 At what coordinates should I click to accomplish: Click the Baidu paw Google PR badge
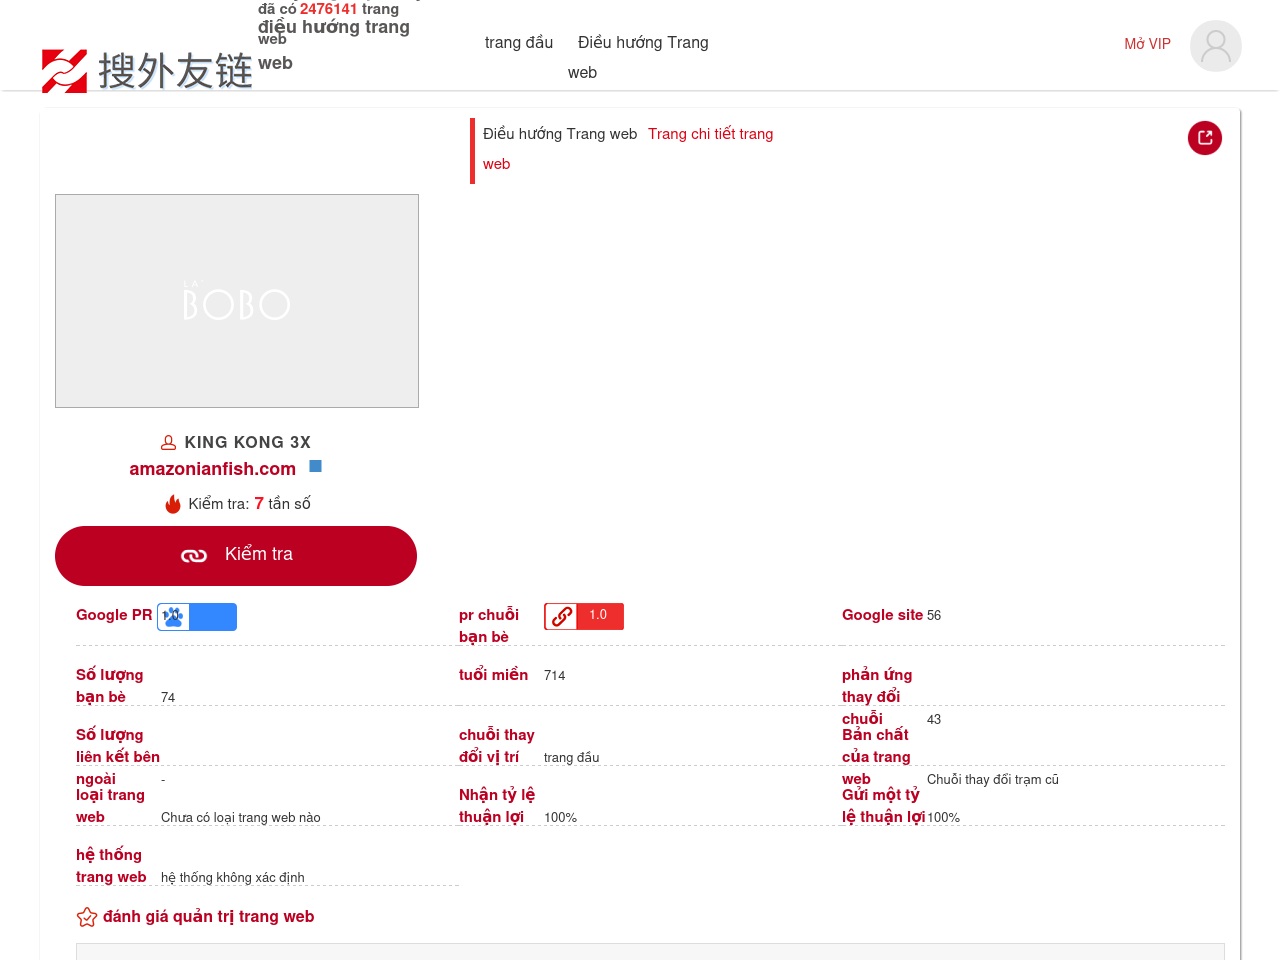(197, 617)
